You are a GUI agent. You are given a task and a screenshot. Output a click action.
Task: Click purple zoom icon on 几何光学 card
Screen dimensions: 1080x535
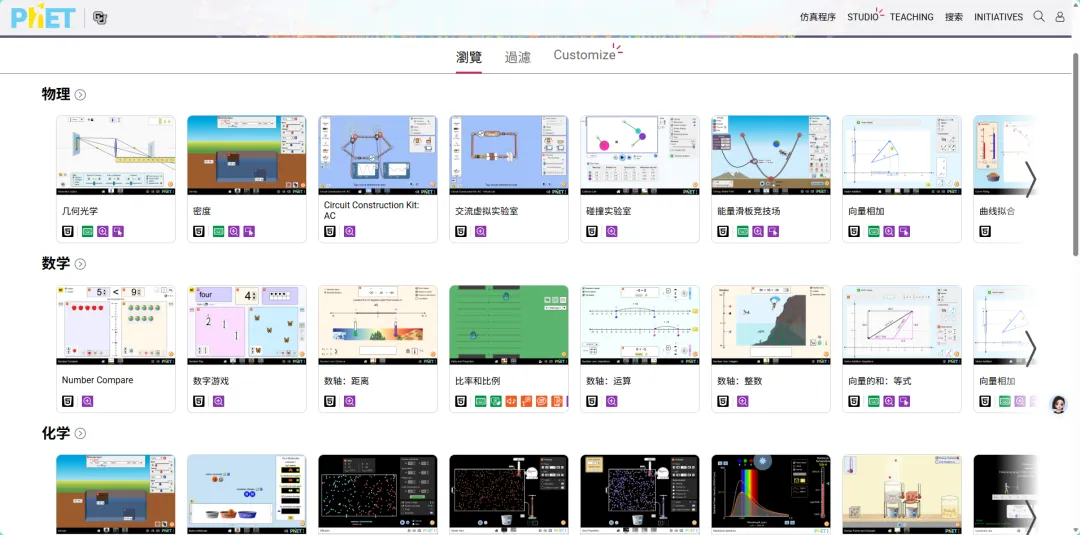103,231
